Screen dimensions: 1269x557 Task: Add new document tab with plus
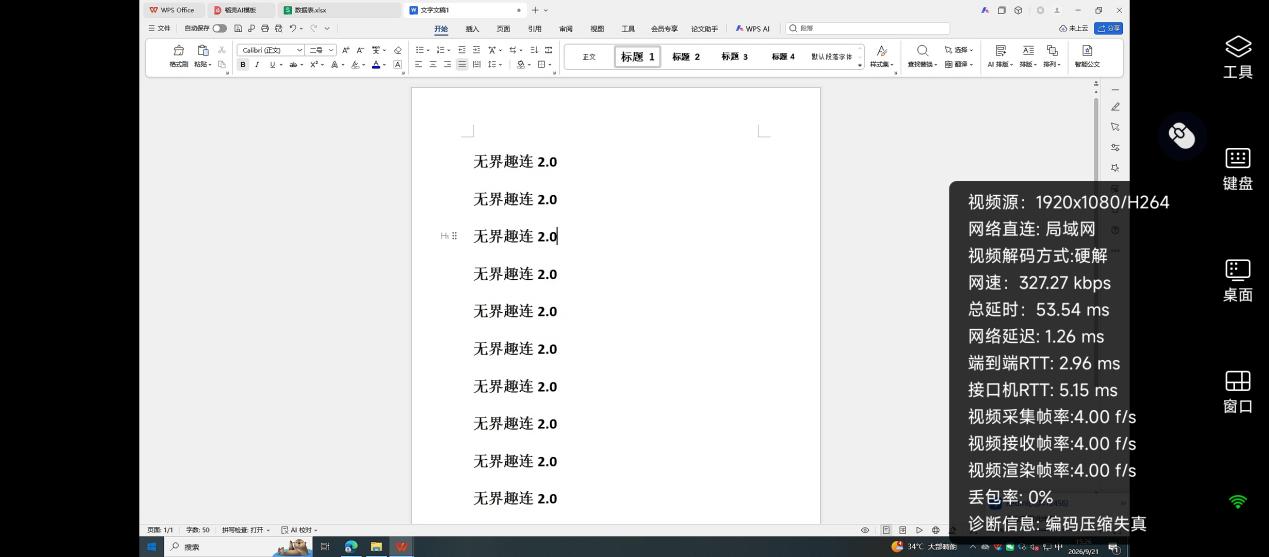tap(535, 10)
